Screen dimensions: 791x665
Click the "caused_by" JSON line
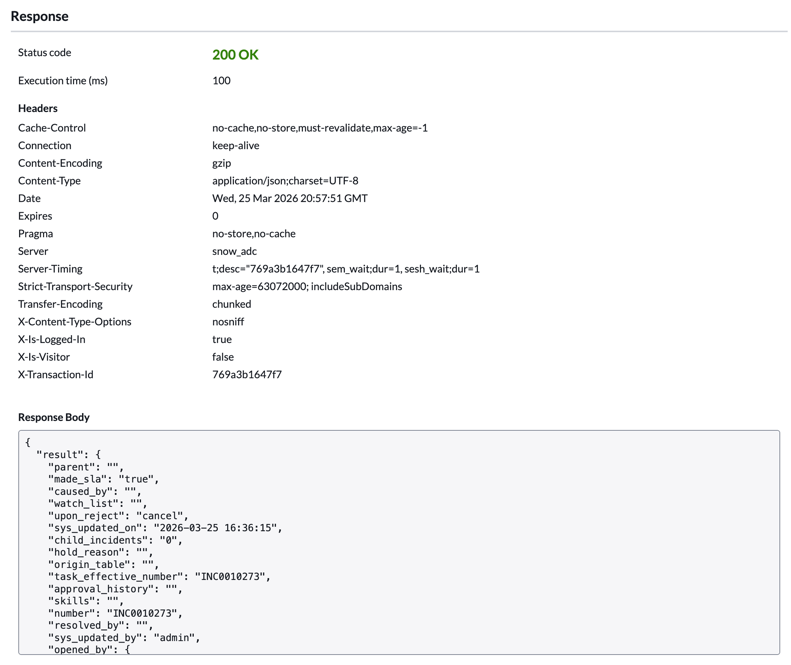(95, 491)
